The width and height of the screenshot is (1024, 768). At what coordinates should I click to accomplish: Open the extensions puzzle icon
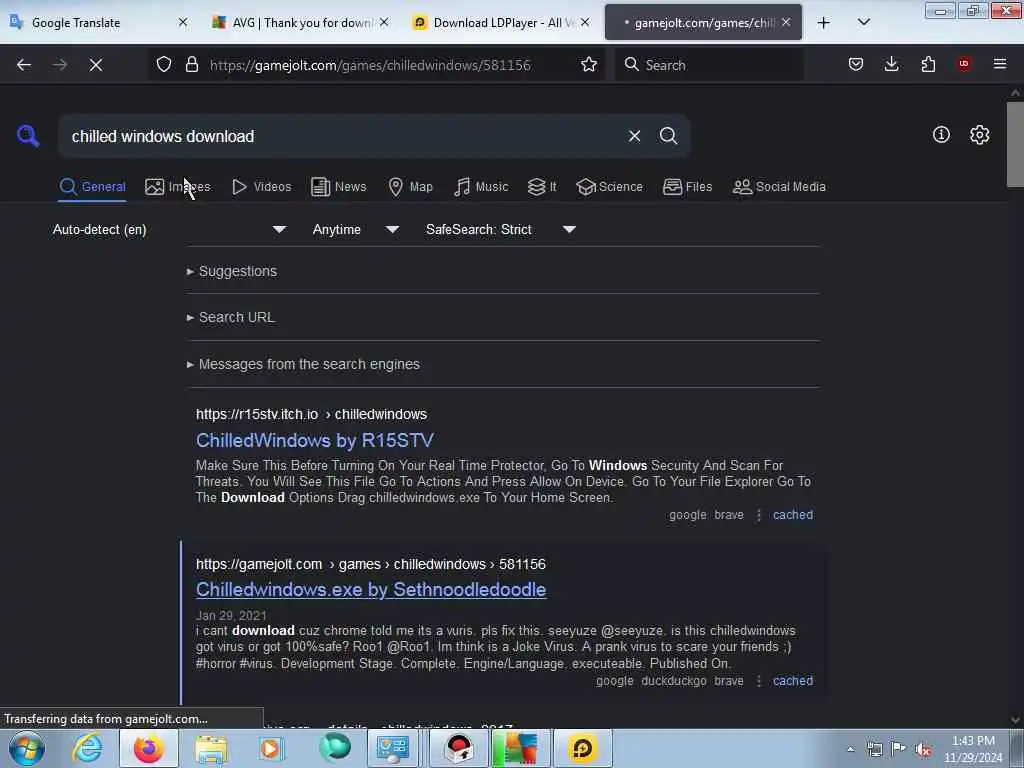pos(928,64)
